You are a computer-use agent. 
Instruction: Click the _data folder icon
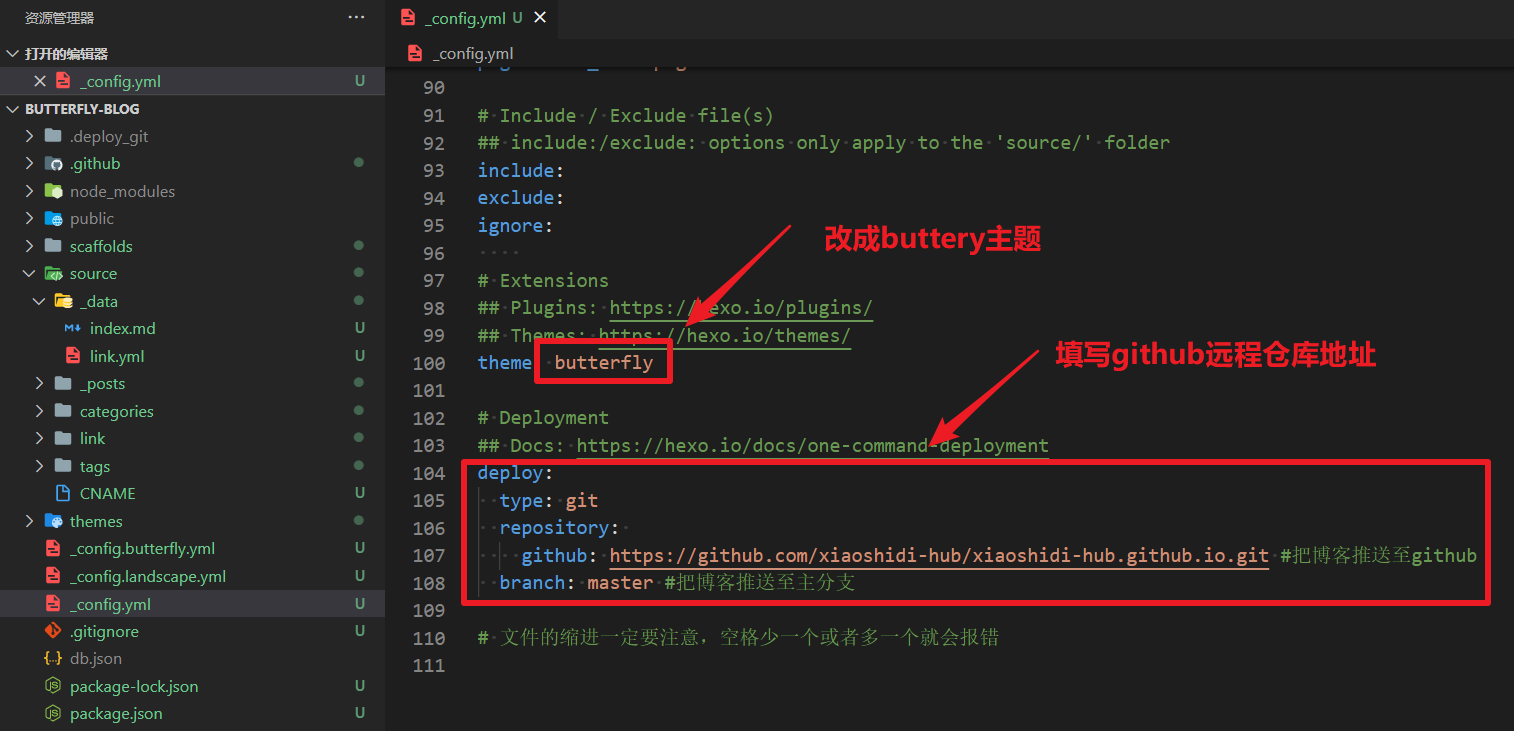[x=64, y=301]
